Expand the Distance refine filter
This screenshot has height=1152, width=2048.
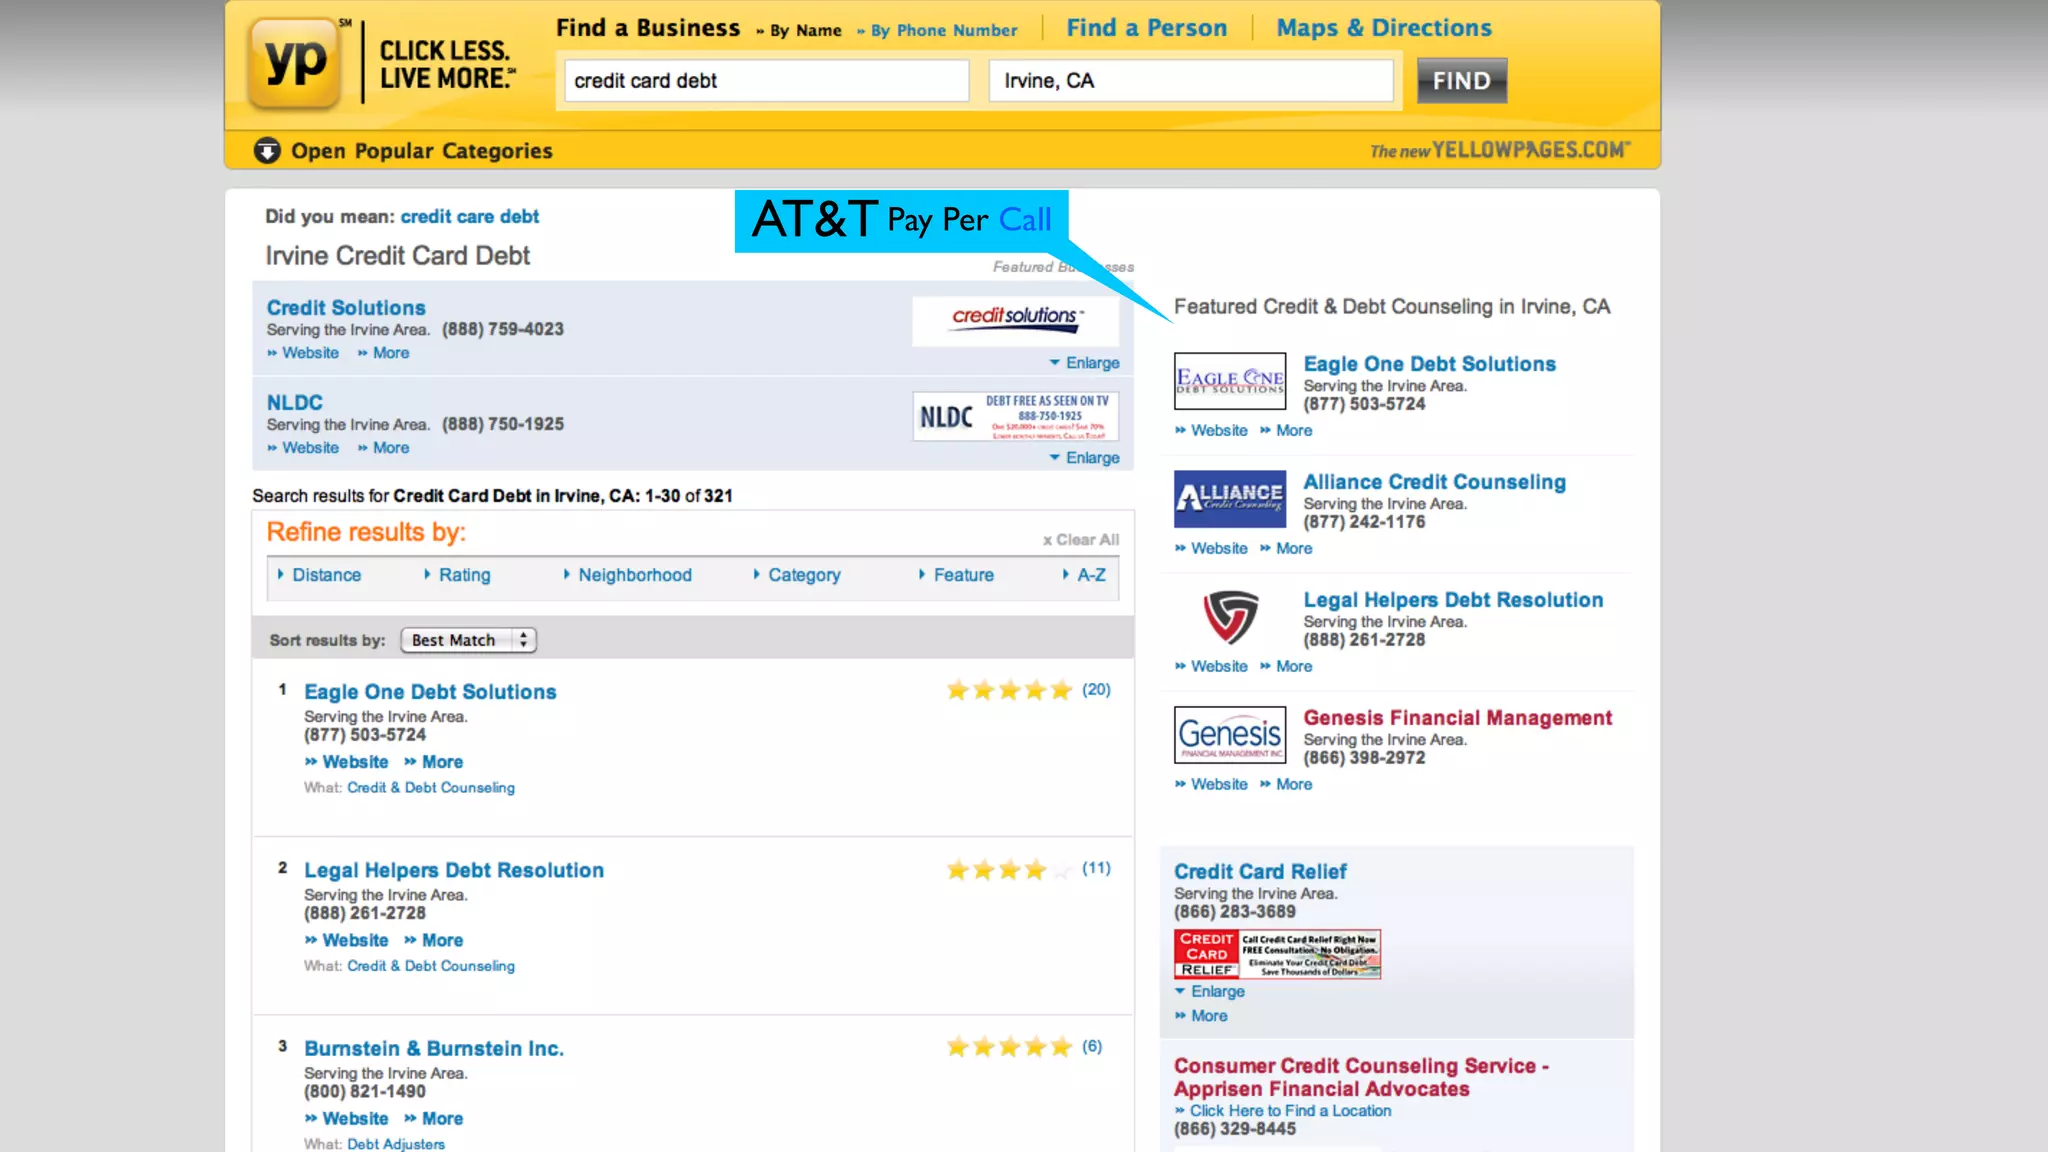point(326,575)
